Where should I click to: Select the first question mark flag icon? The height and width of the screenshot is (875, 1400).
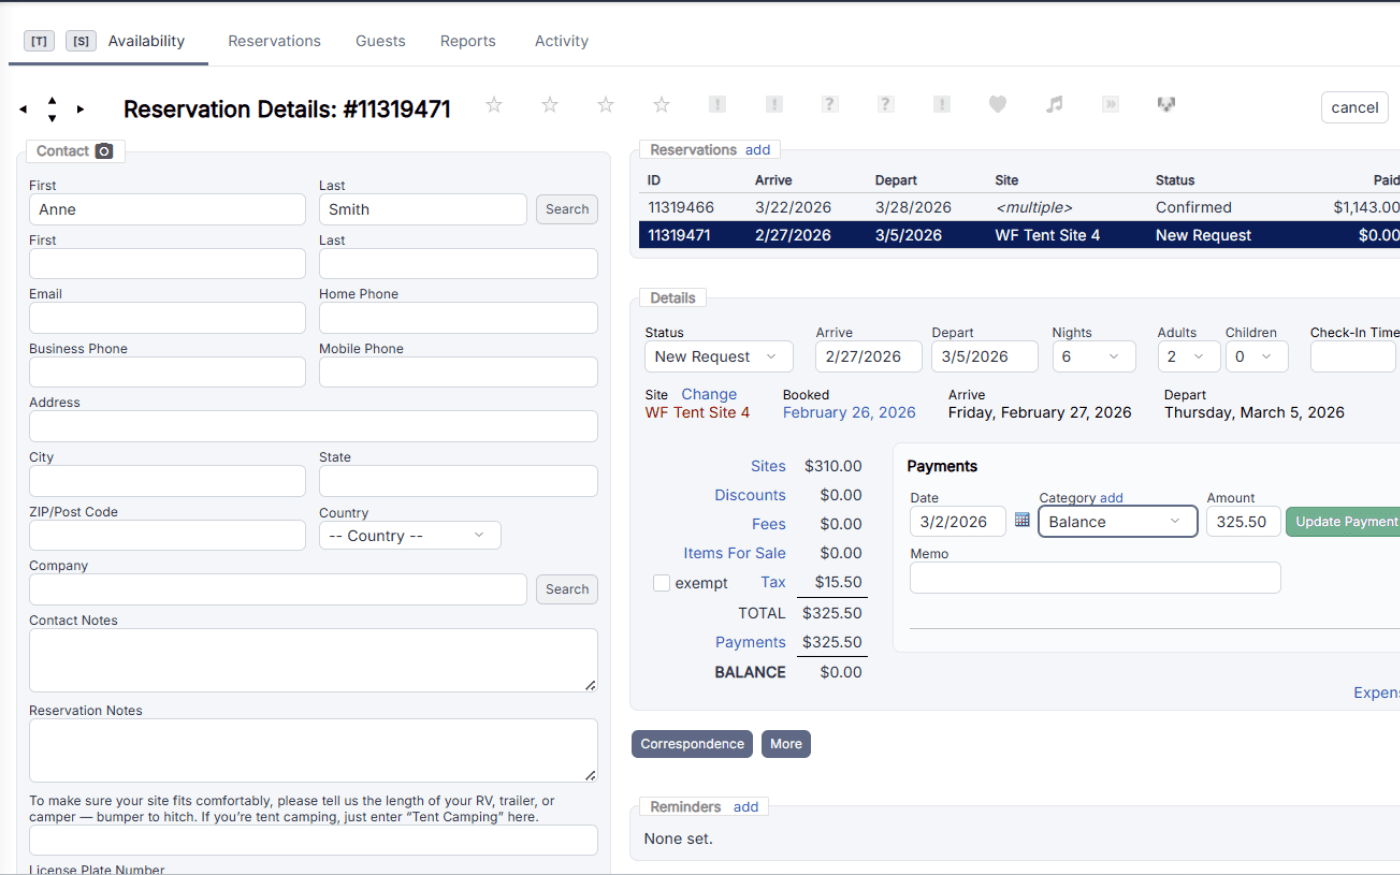[x=829, y=104]
